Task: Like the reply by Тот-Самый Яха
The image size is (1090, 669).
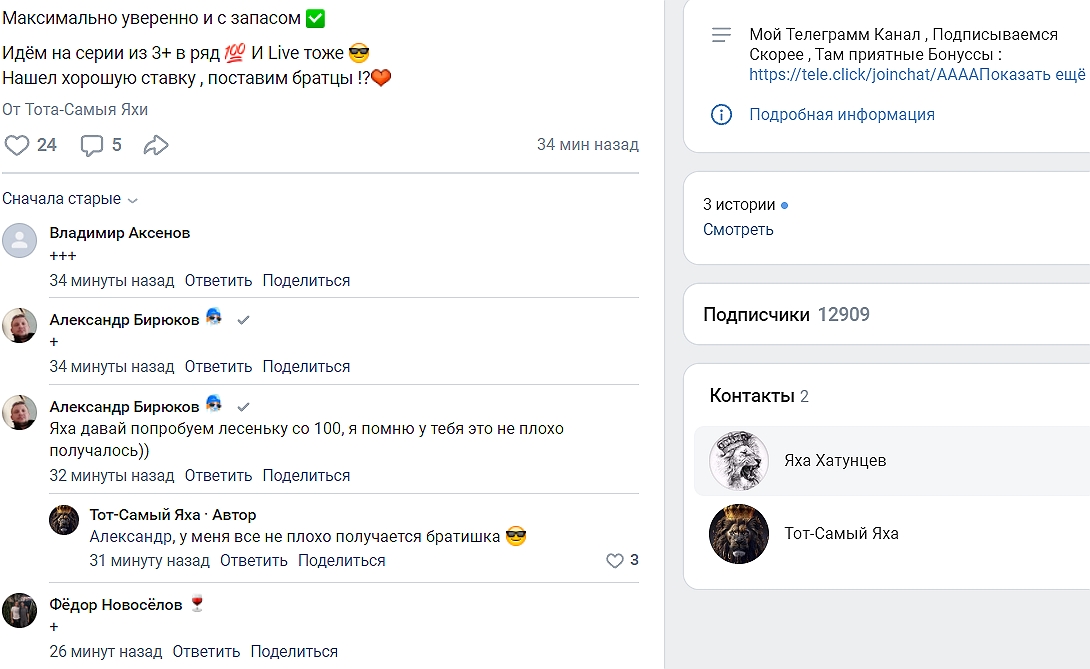Action: [x=615, y=561]
